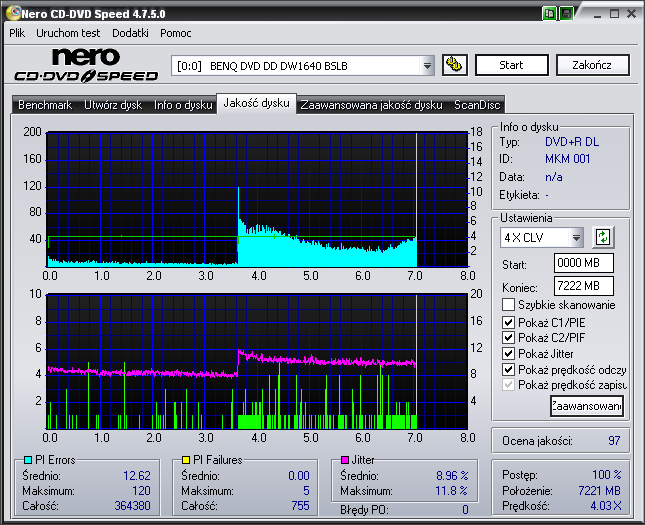Click the disabled Pokaż prędkość zapisu checkbox
This screenshot has height=525, width=645.
[x=508, y=385]
